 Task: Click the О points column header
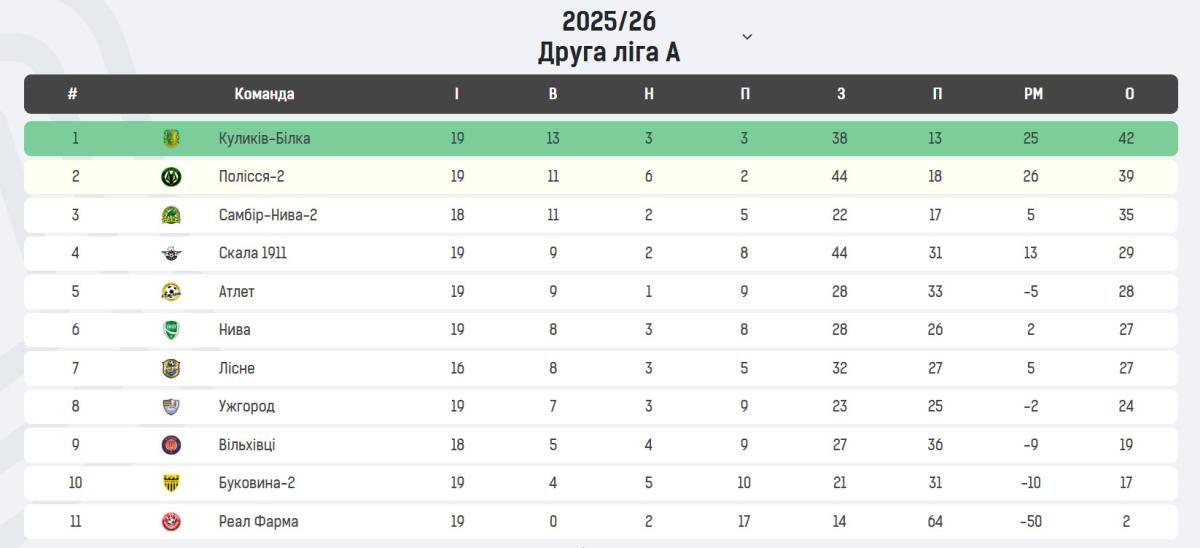click(1129, 94)
